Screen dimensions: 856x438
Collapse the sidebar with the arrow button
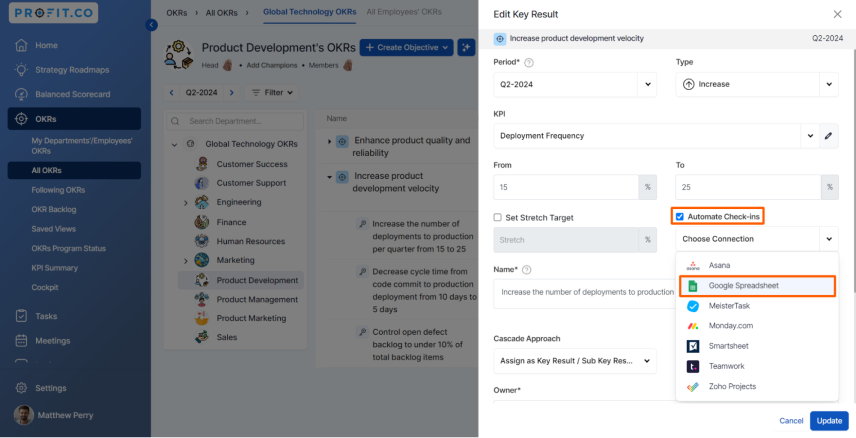coord(152,25)
